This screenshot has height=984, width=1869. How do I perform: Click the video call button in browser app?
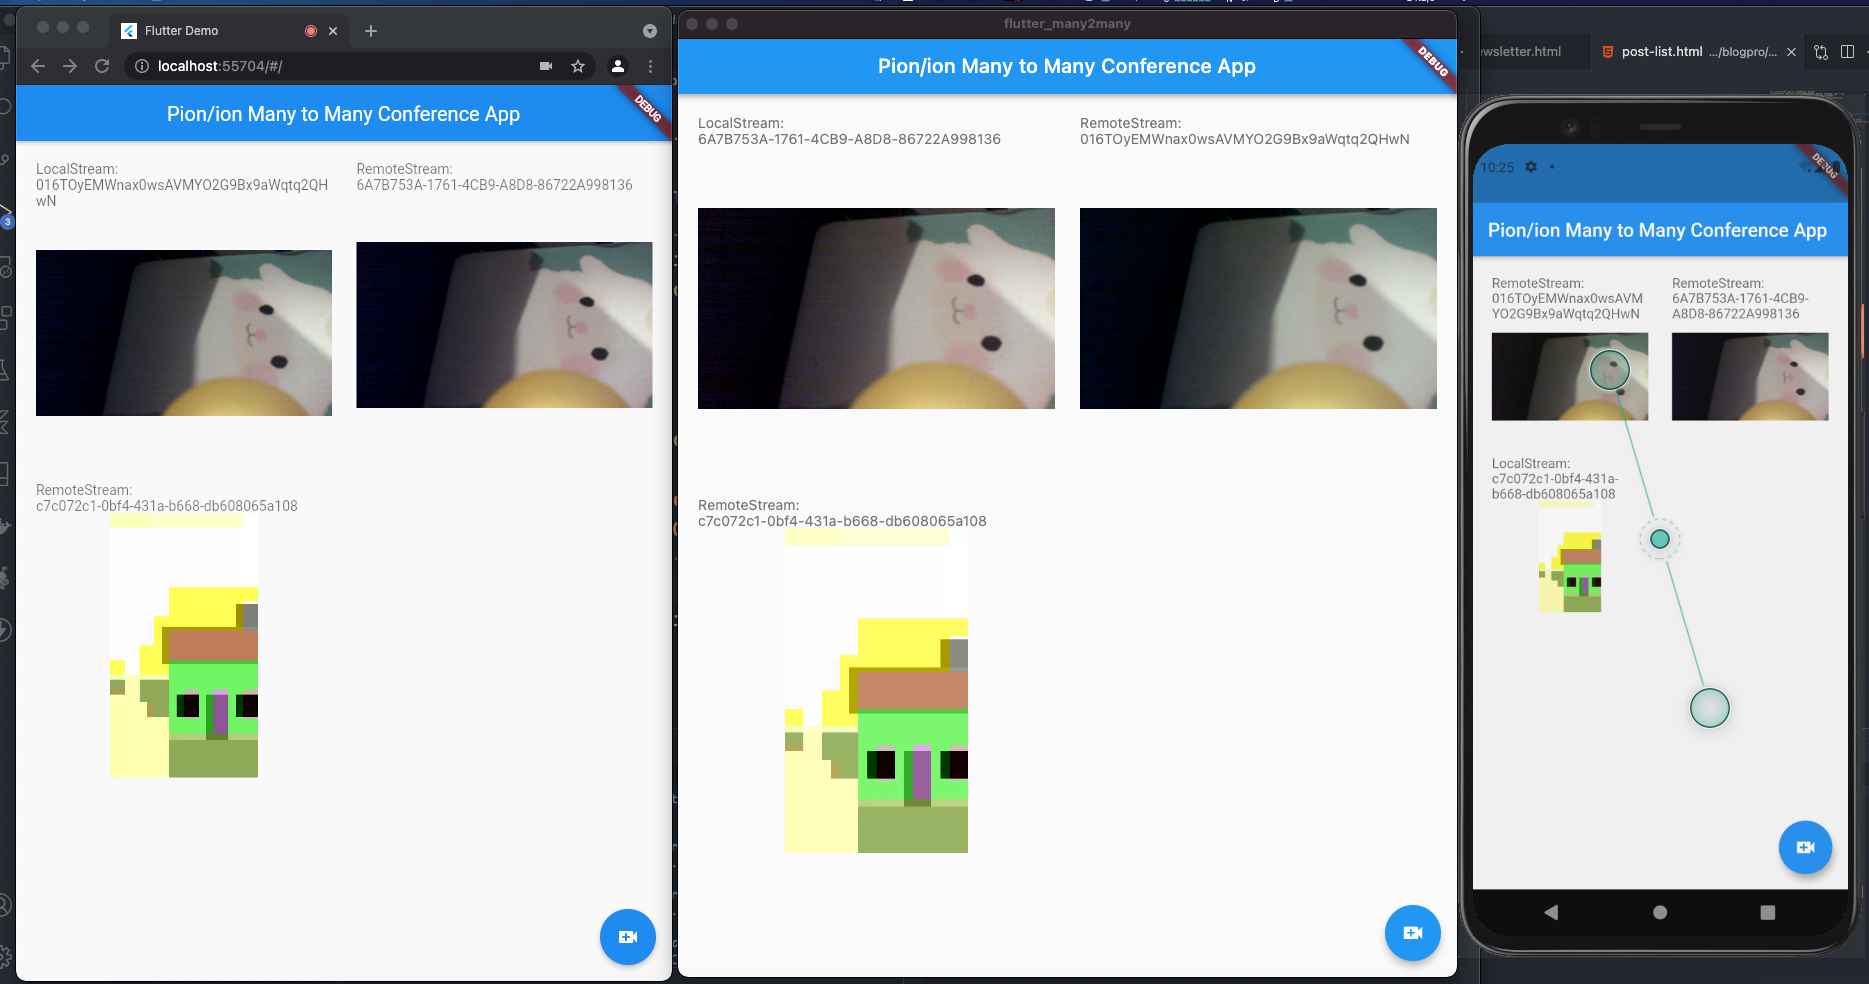[x=627, y=937]
